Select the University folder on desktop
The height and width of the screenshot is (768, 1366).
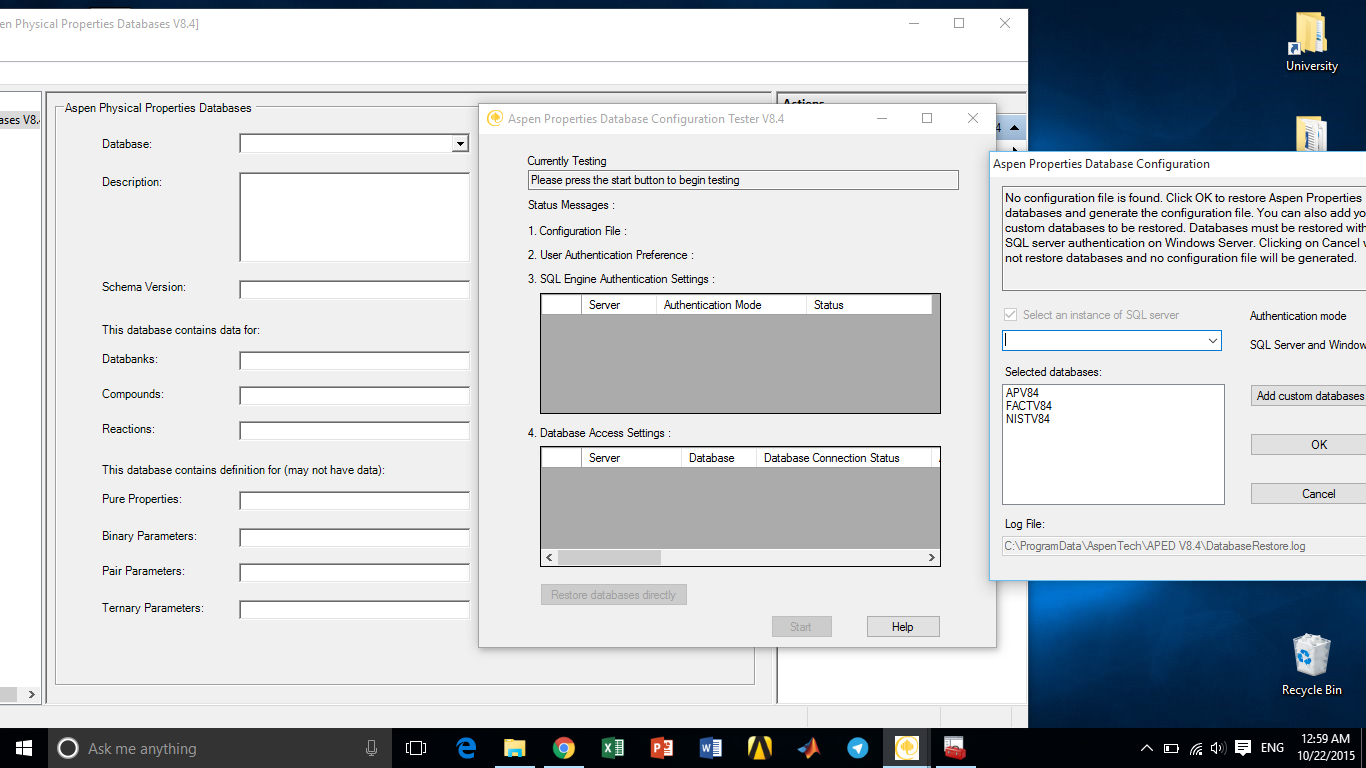[x=1311, y=44]
